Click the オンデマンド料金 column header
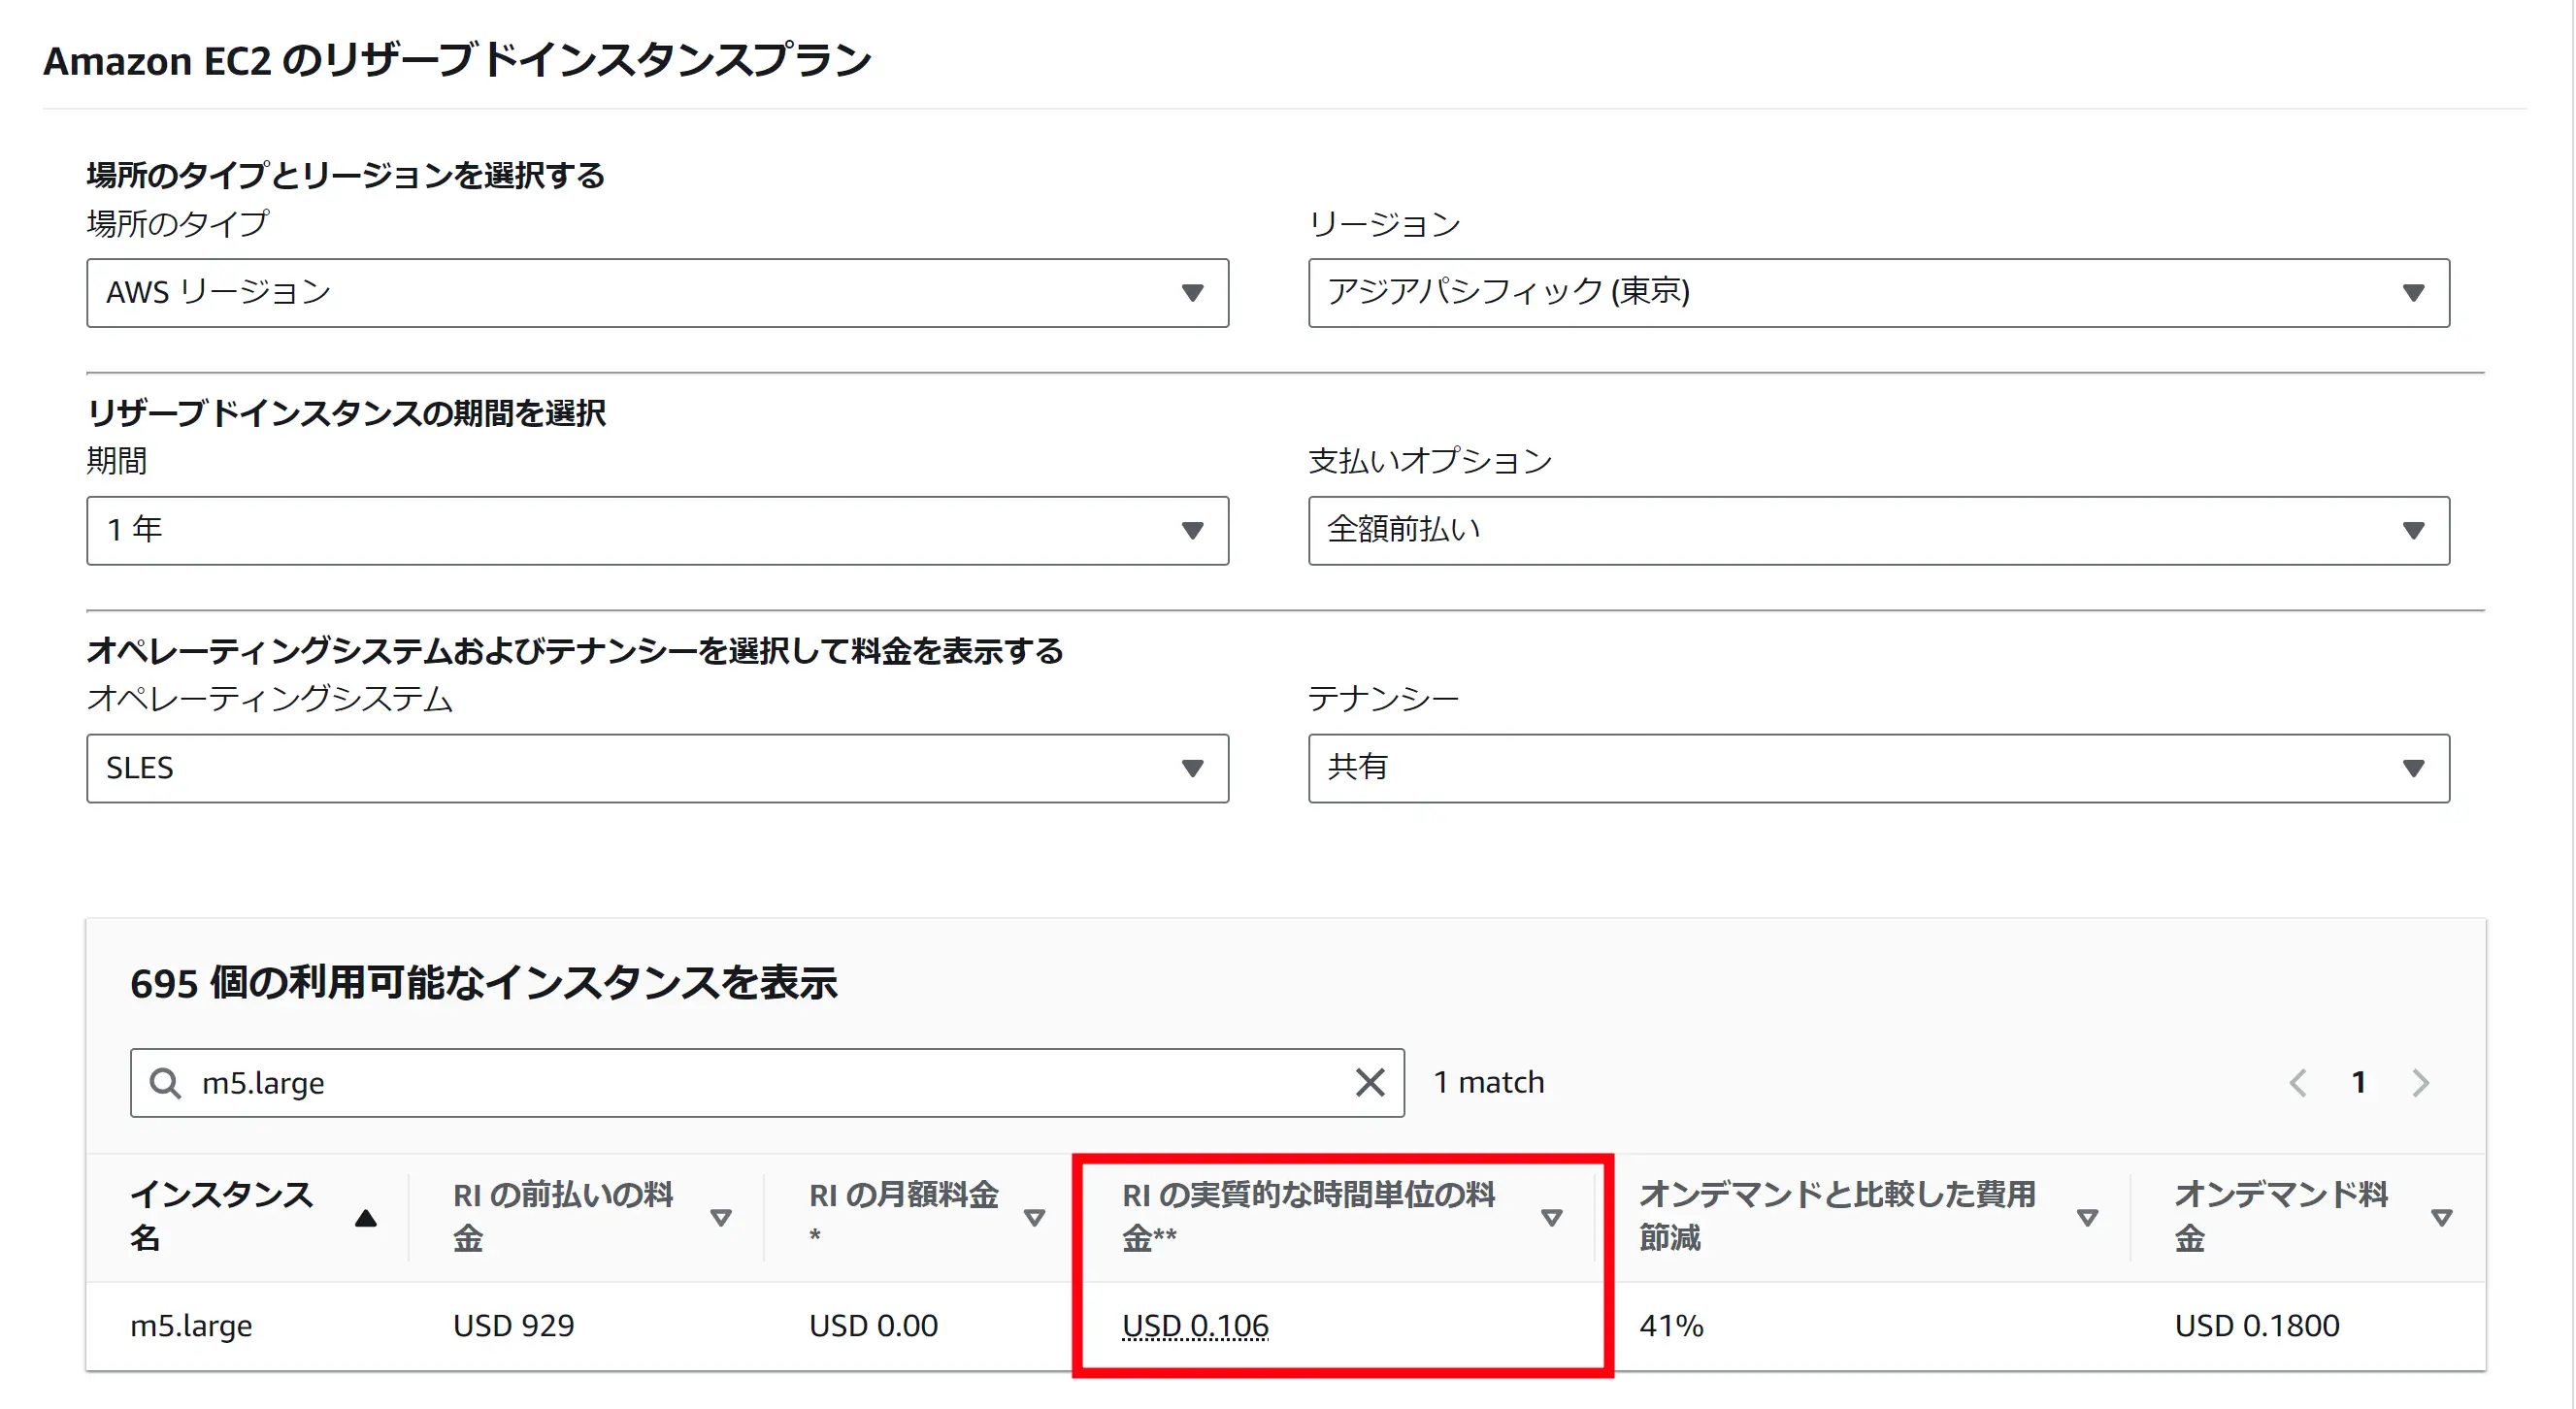Image resolution: width=2576 pixels, height=1409 pixels. click(2281, 1216)
